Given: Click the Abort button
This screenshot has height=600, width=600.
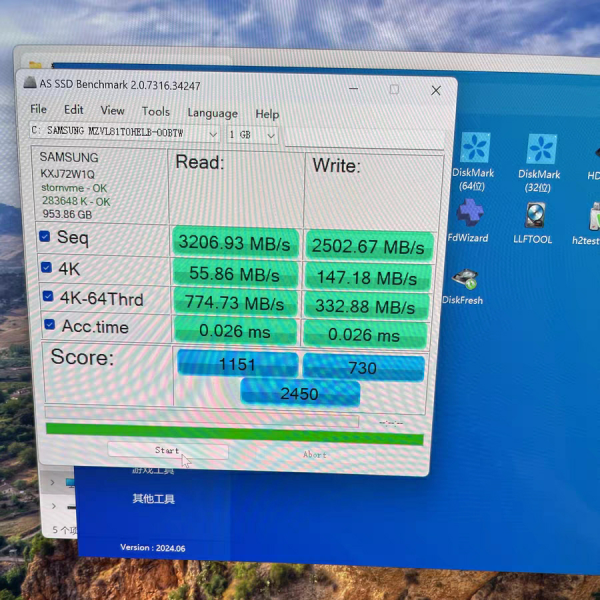Looking at the screenshot, I should tap(315, 454).
